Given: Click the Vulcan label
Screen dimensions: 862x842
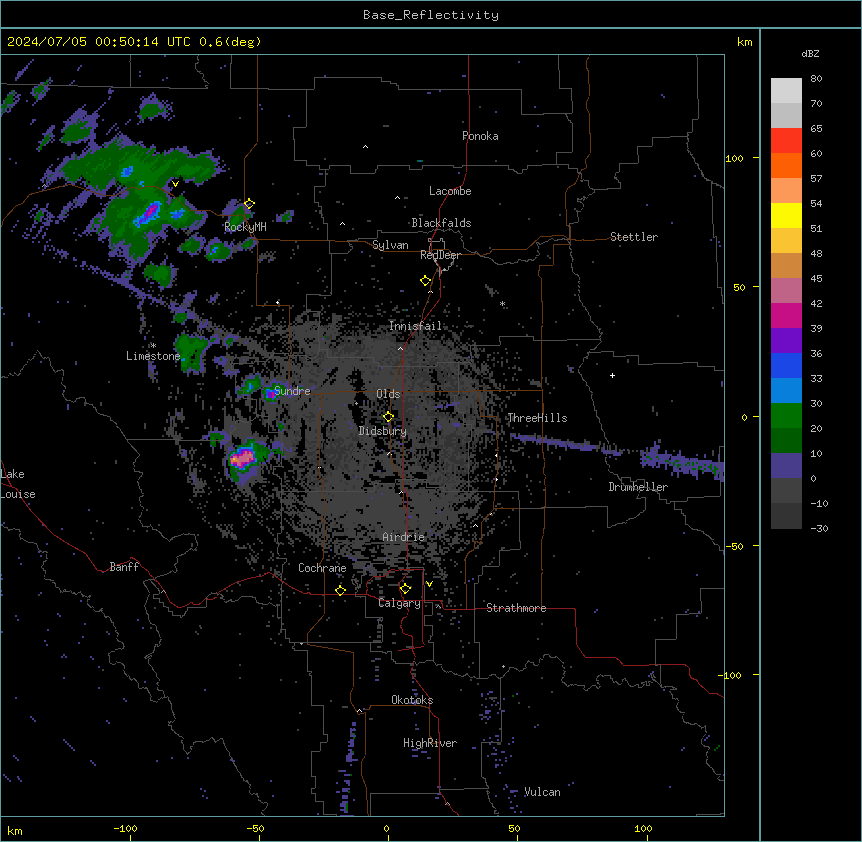Looking at the screenshot, I should coord(542,792).
